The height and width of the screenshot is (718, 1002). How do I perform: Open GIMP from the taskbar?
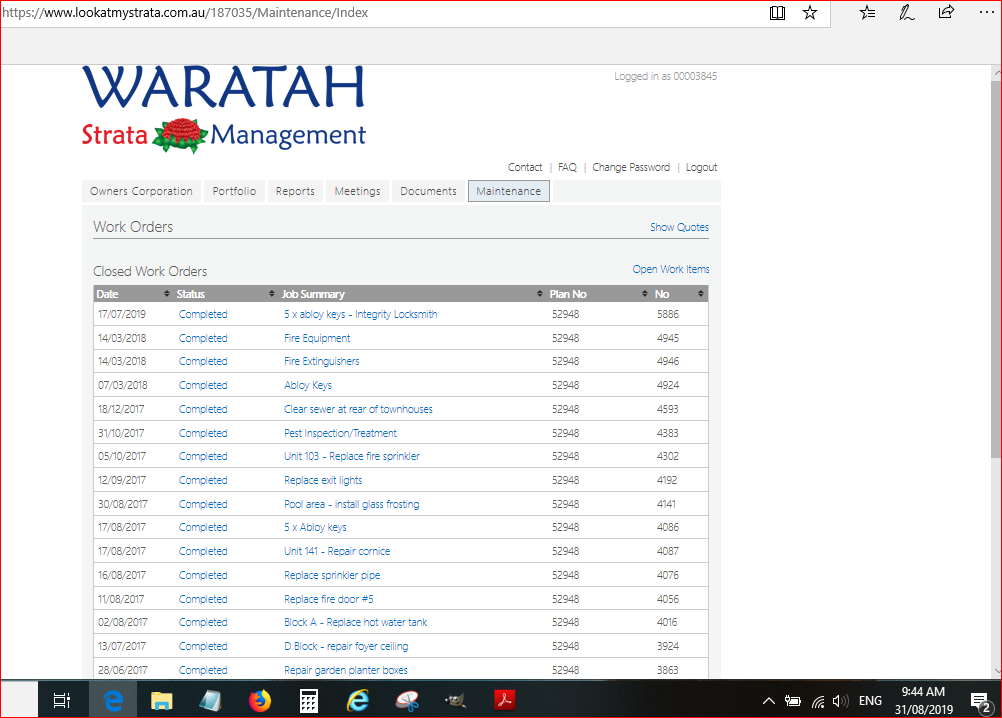[x=456, y=701]
